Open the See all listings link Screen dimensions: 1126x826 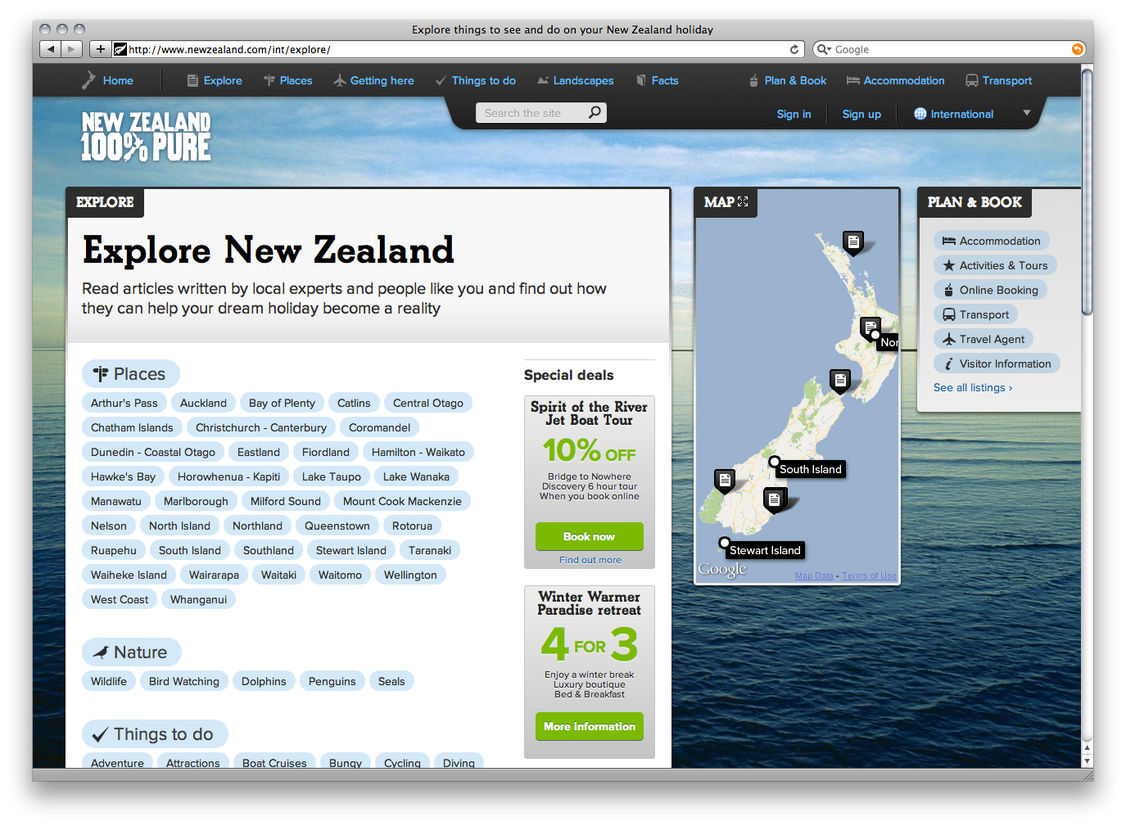972,388
